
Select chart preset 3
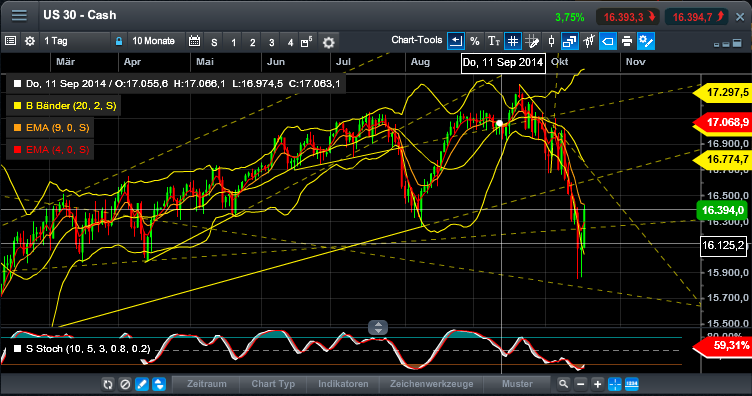point(271,42)
